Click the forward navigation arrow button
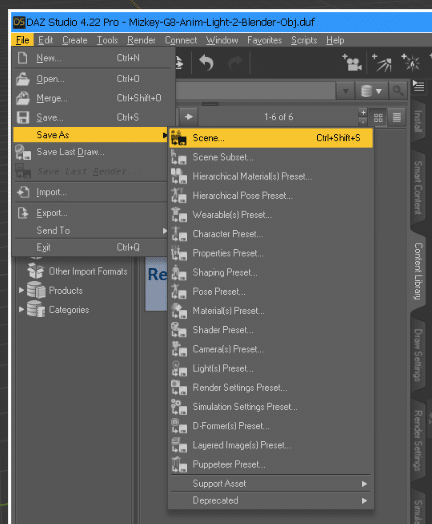Image resolution: width=432 pixels, height=524 pixels. (x=189, y=117)
